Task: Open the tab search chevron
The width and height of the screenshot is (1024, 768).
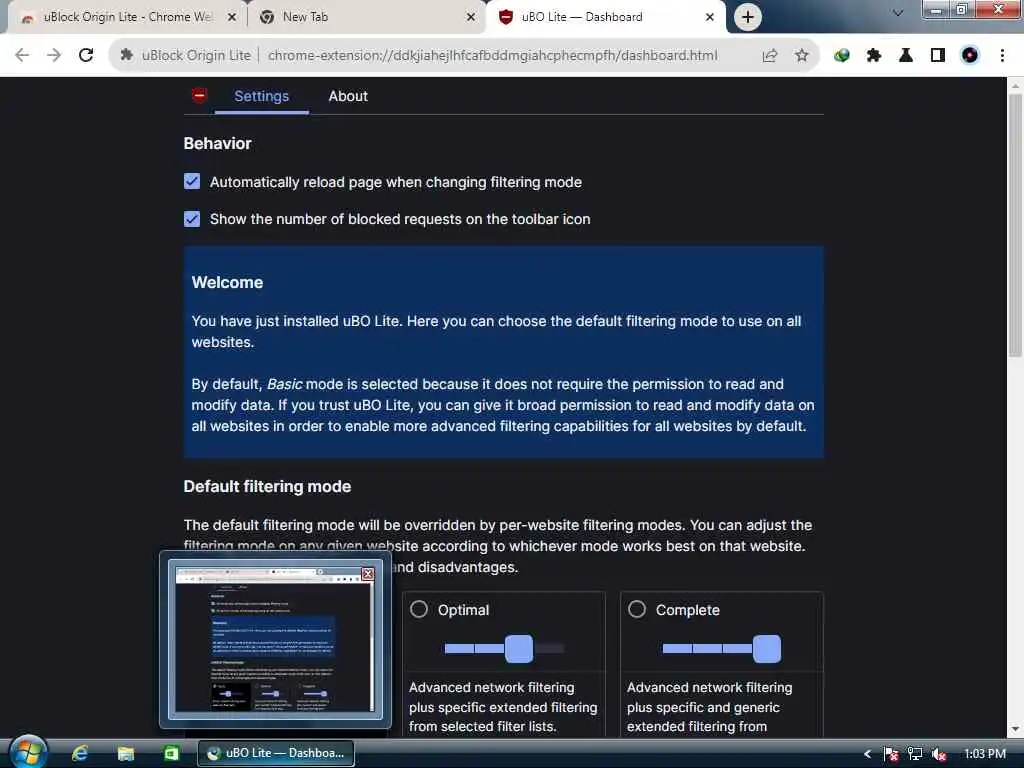Action: [897, 13]
